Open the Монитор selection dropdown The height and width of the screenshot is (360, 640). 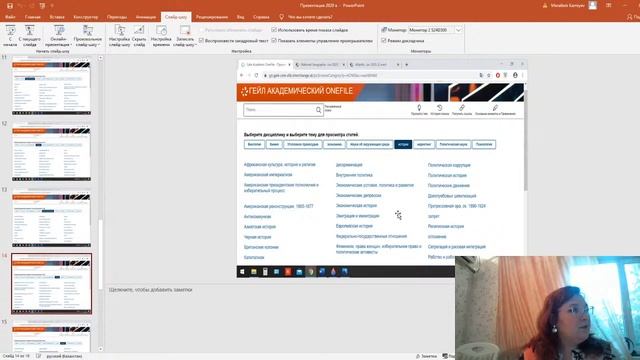click(x=458, y=30)
